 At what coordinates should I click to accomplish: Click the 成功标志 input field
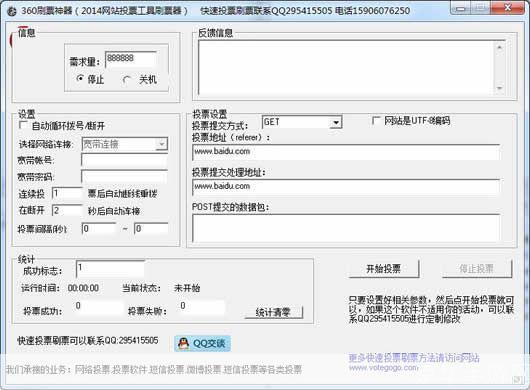pyautogui.click(x=111, y=269)
